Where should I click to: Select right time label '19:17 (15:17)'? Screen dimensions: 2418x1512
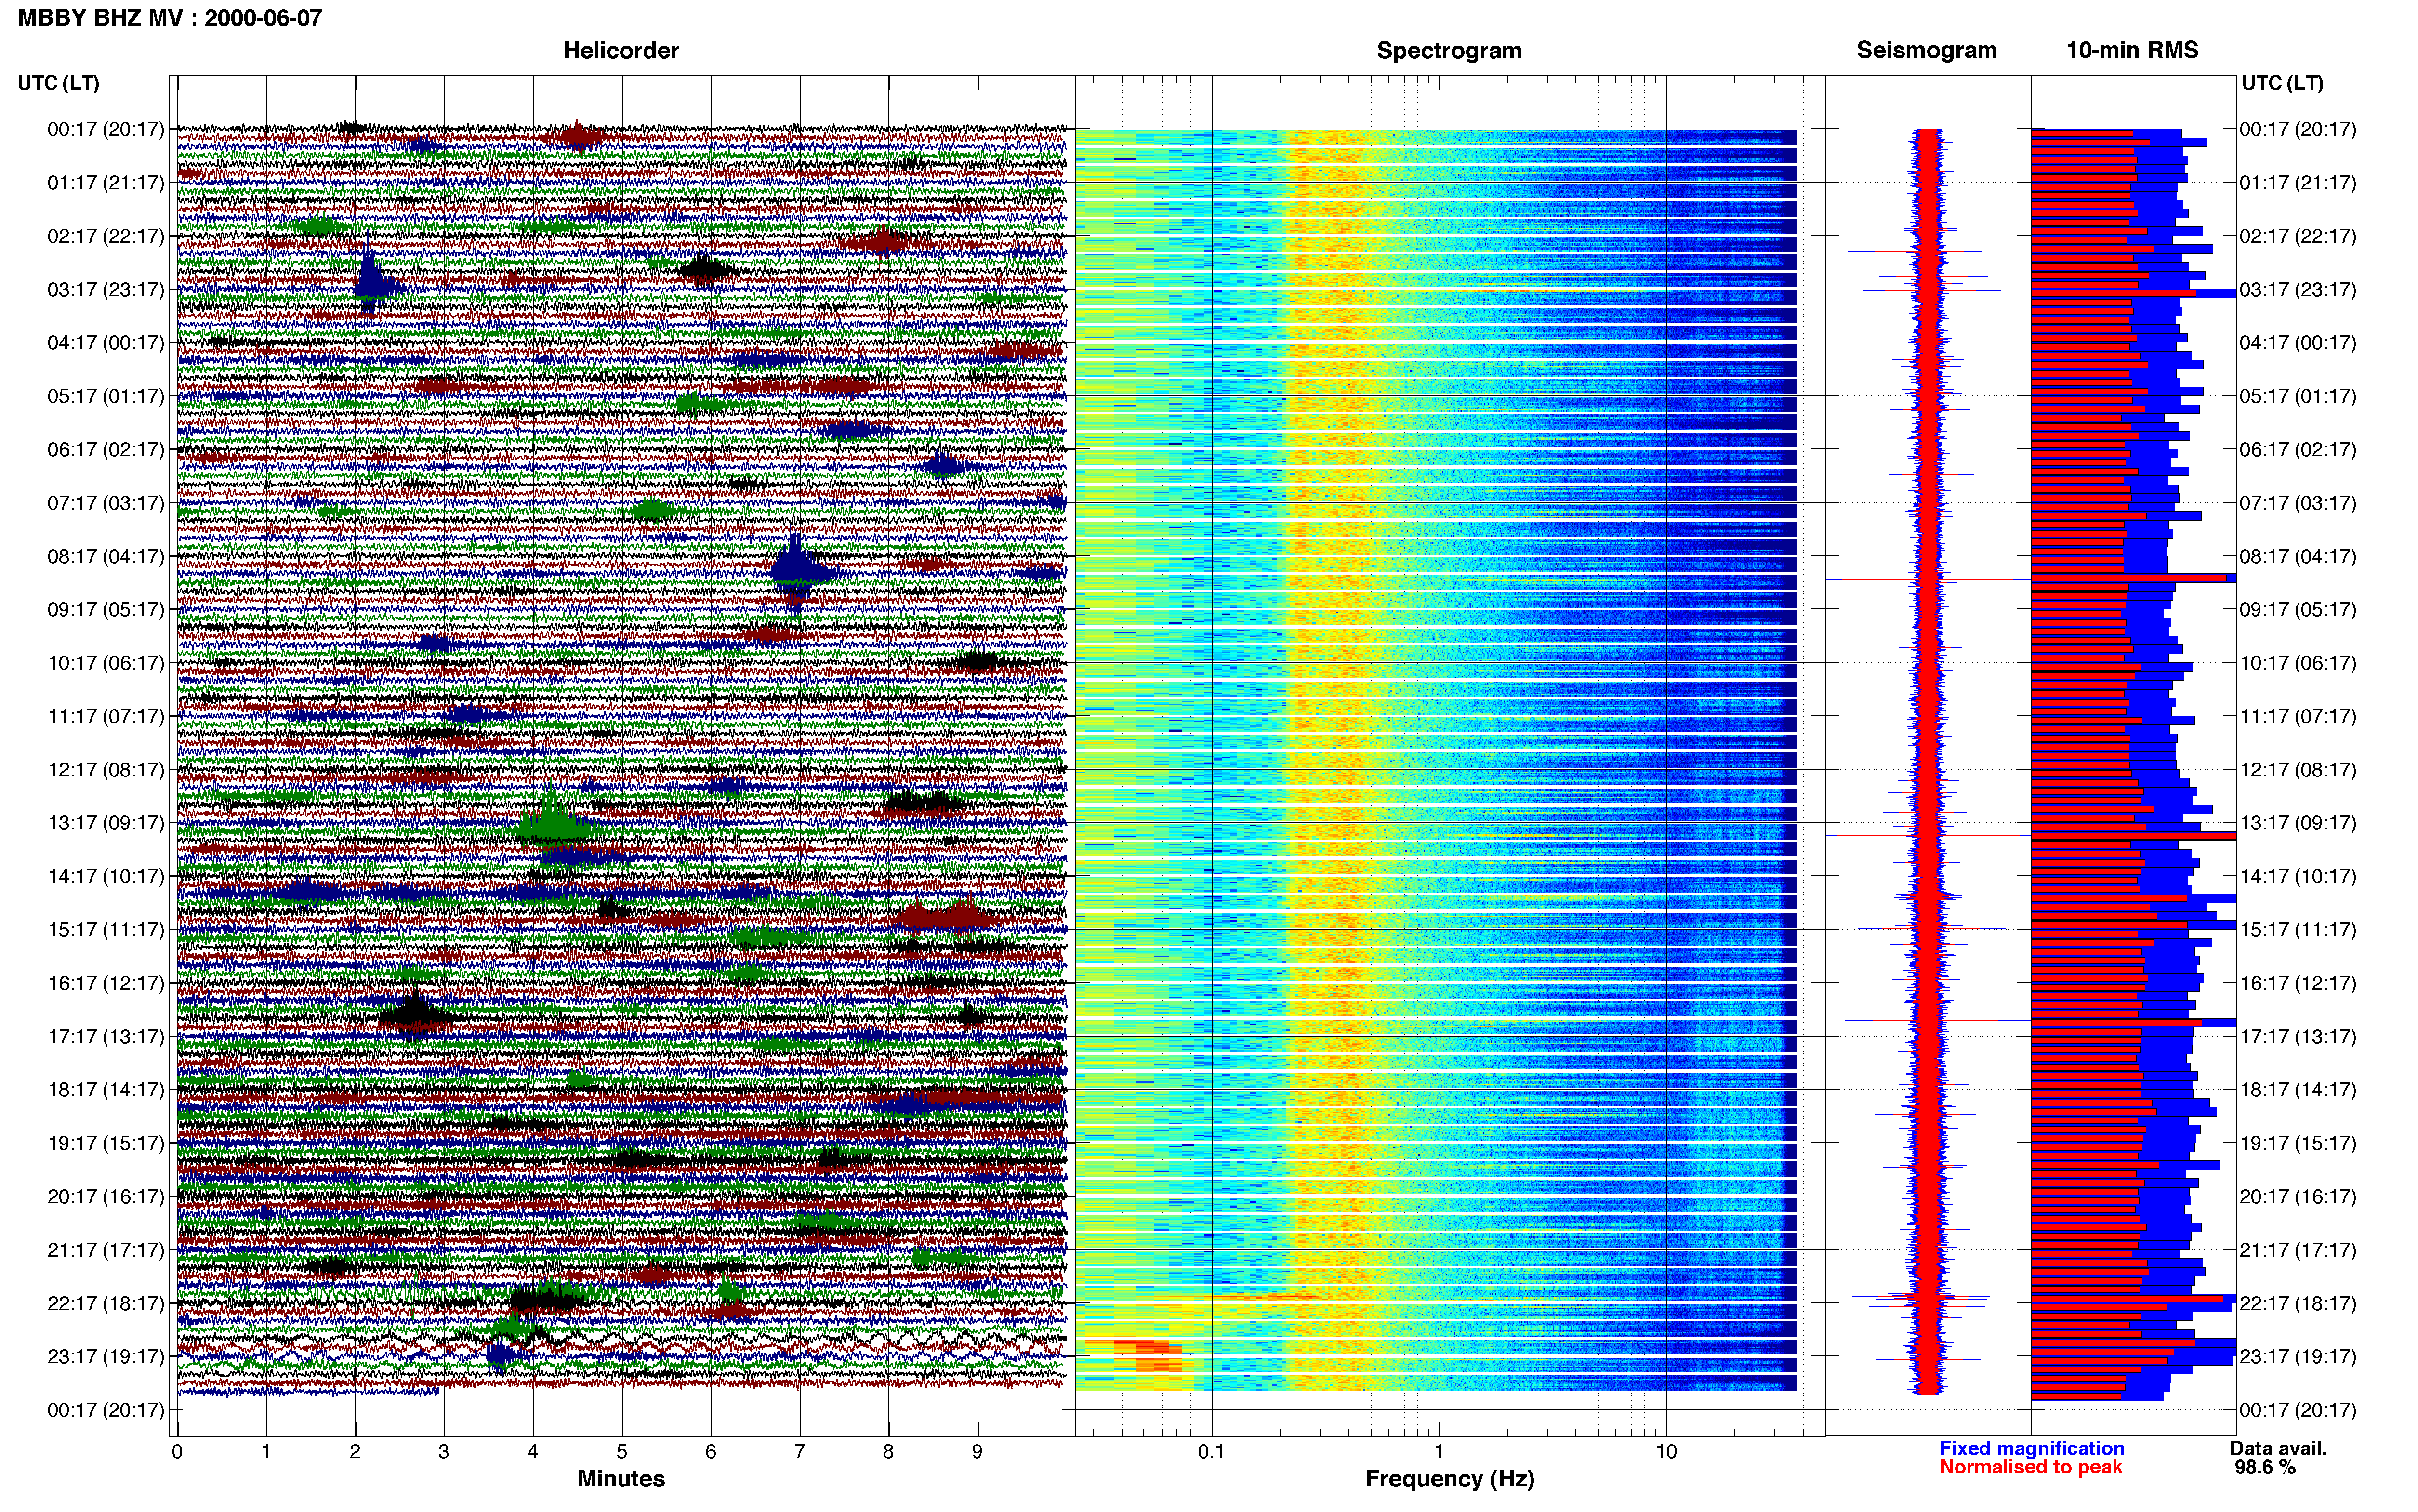coord(2298,1144)
